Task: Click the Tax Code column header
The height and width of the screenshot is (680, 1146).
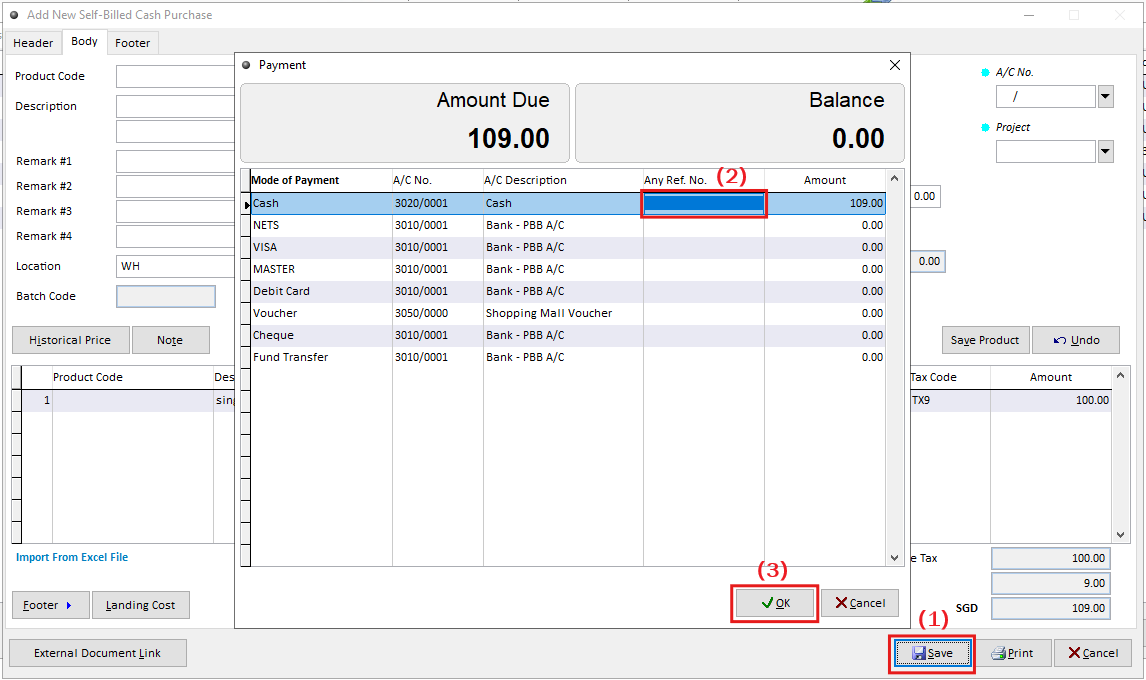Action: (949, 377)
